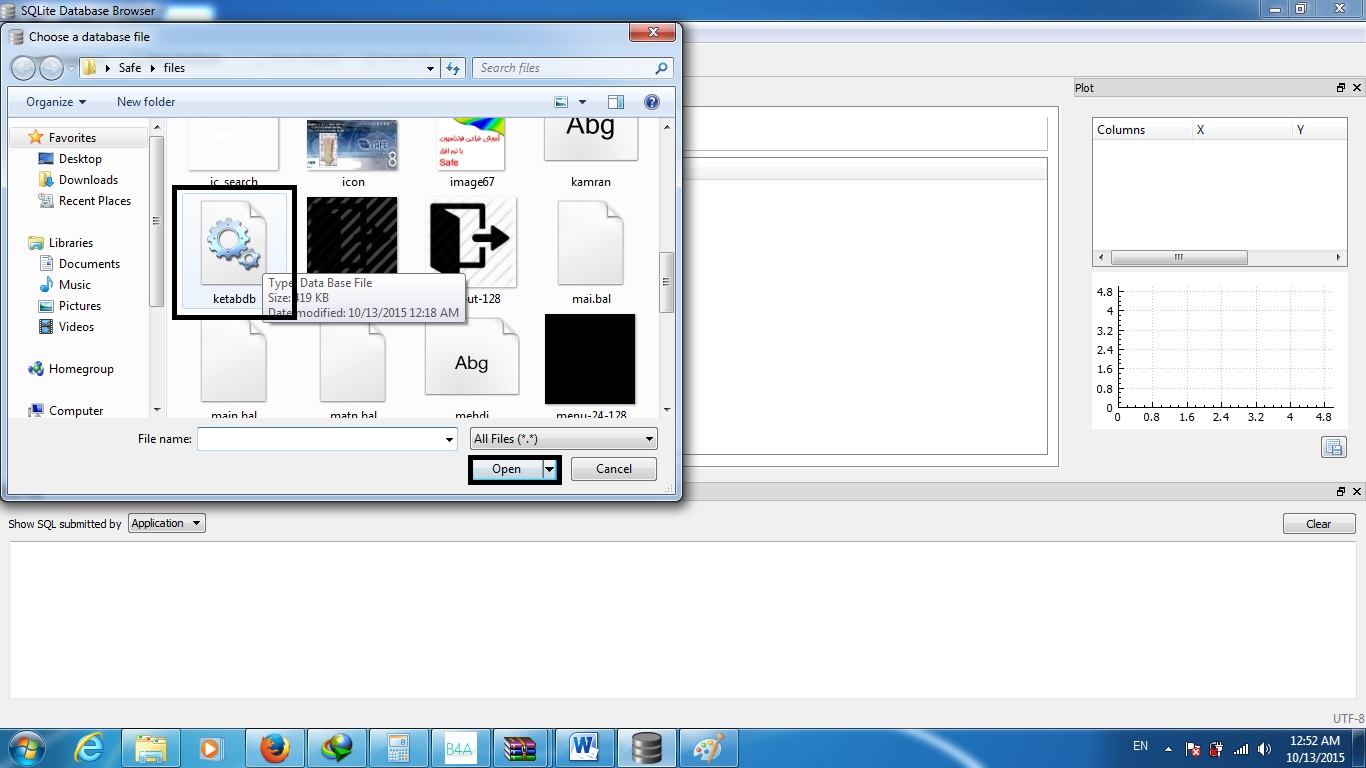Viewport: 1366px width, 768px height.
Task: Open Favorites in the navigation pane
Action: point(72,138)
